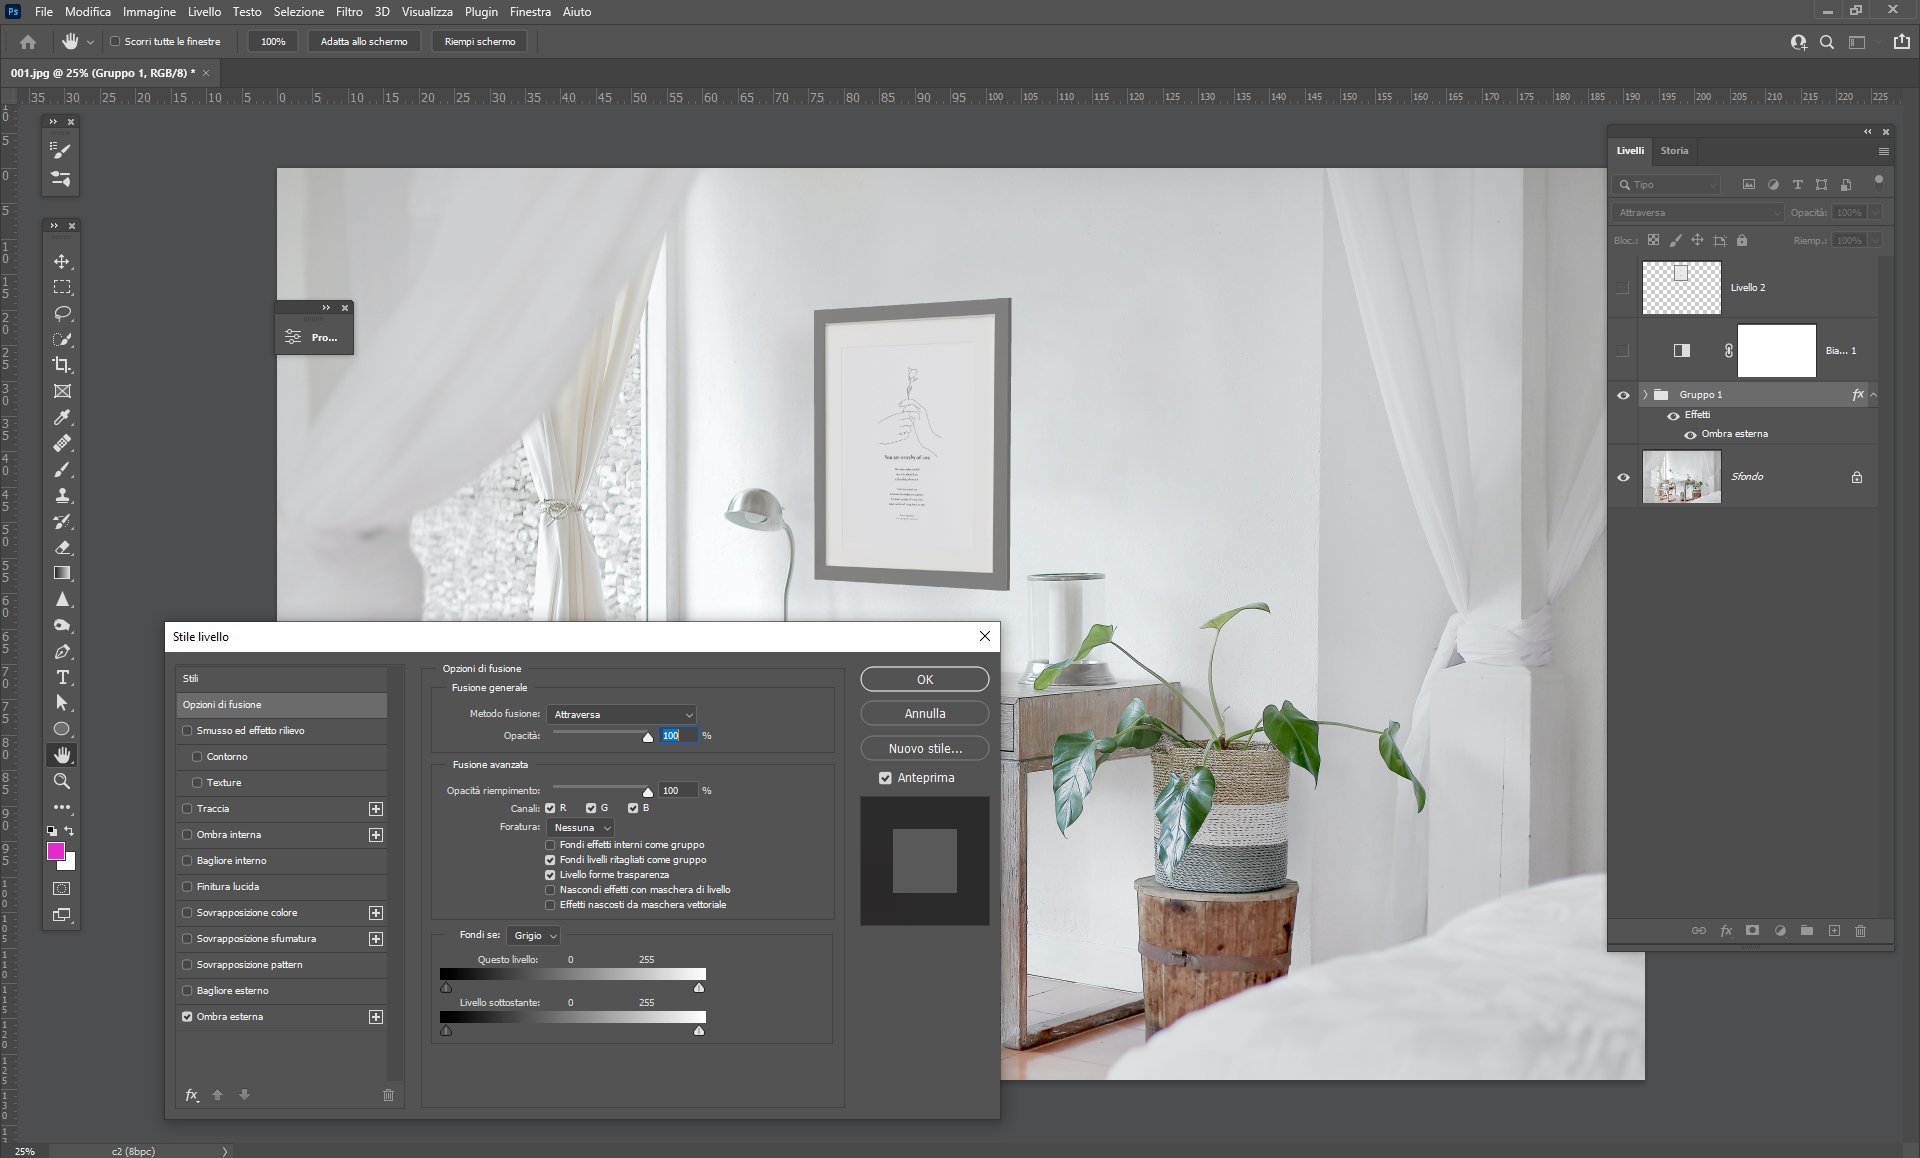
Task: Open the Metodo fusione dropdown
Action: click(622, 714)
